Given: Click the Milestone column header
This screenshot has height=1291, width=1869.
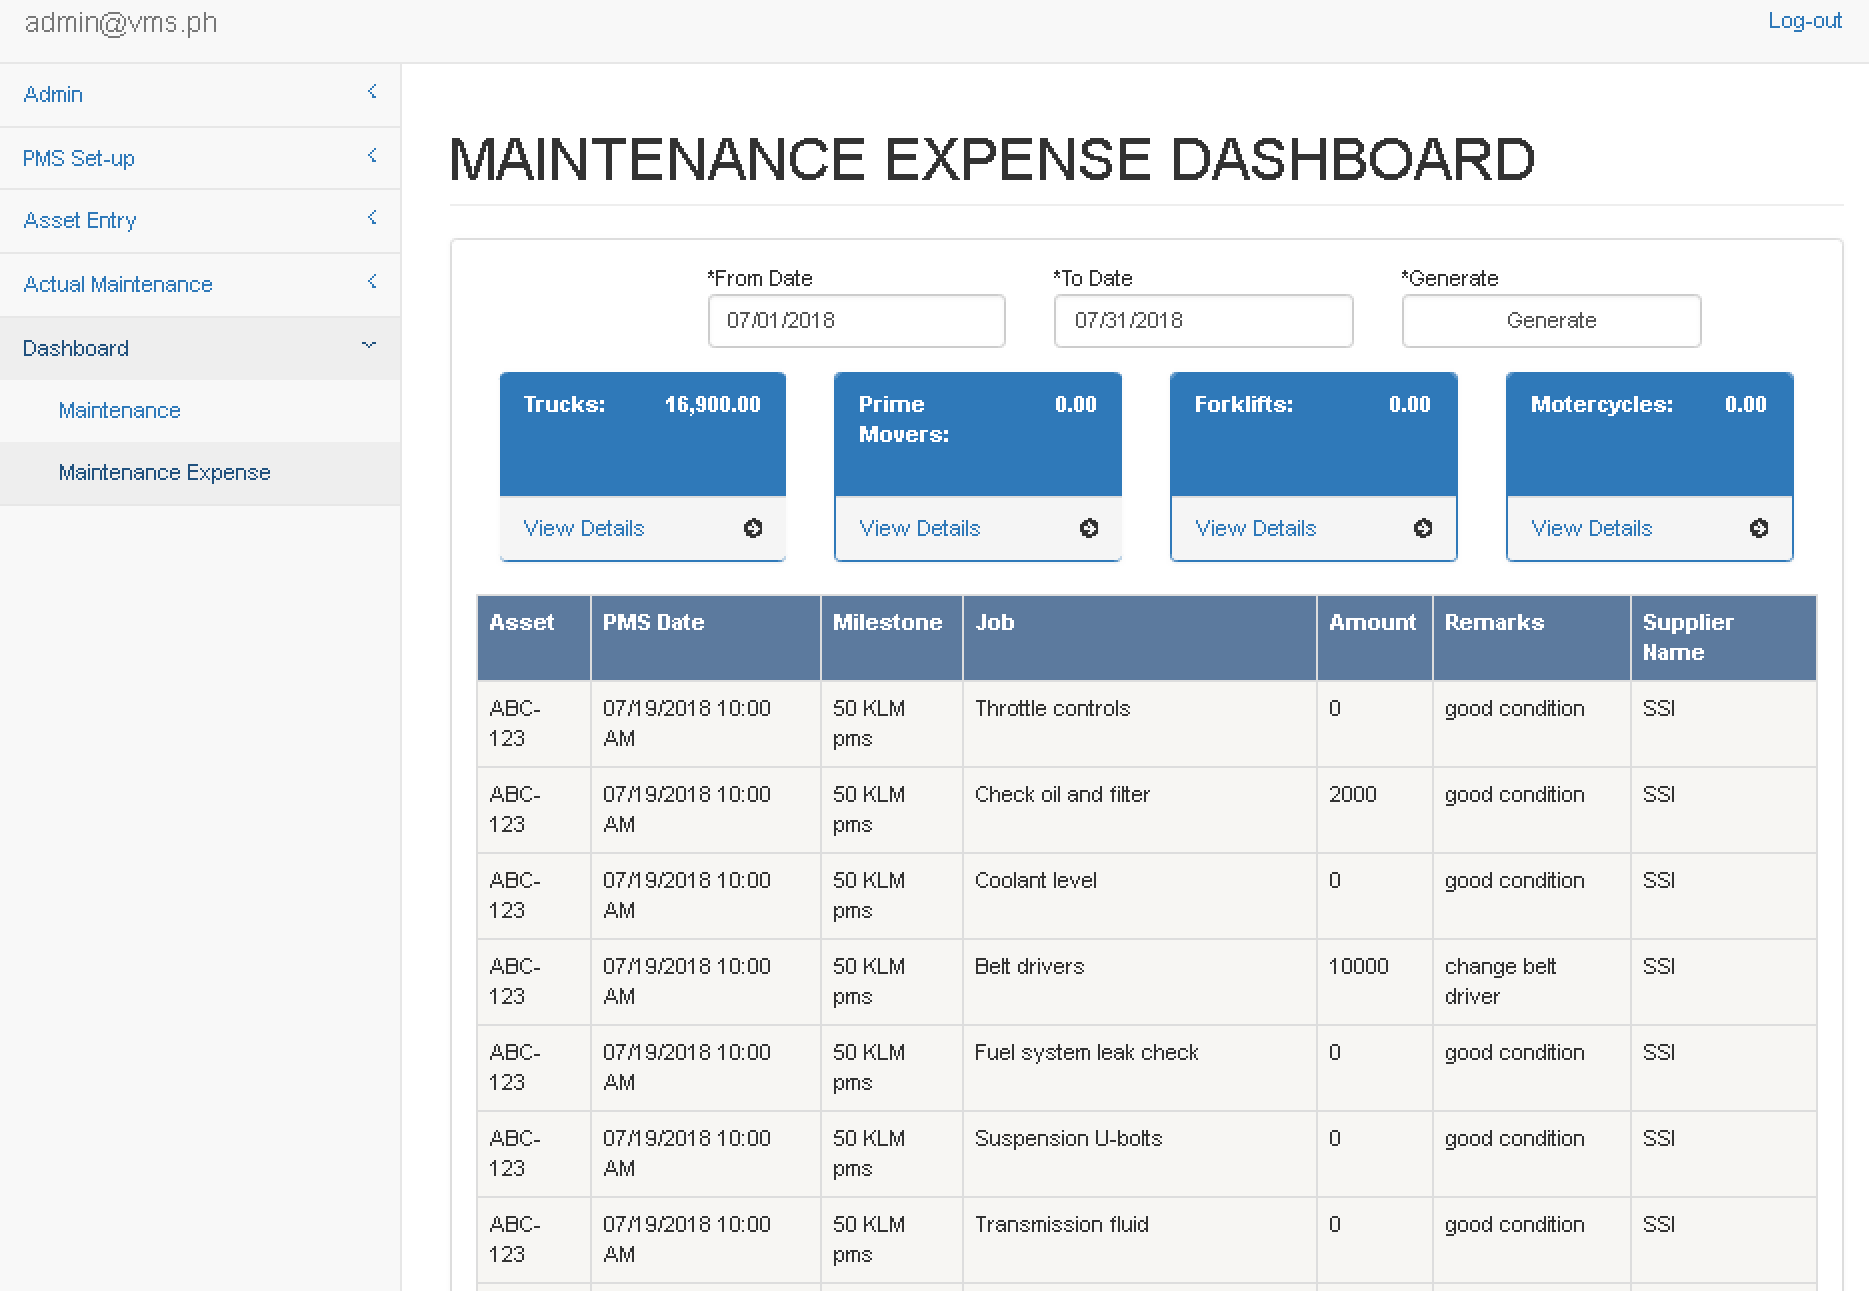Looking at the screenshot, I should pyautogui.click(x=892, y=638).
